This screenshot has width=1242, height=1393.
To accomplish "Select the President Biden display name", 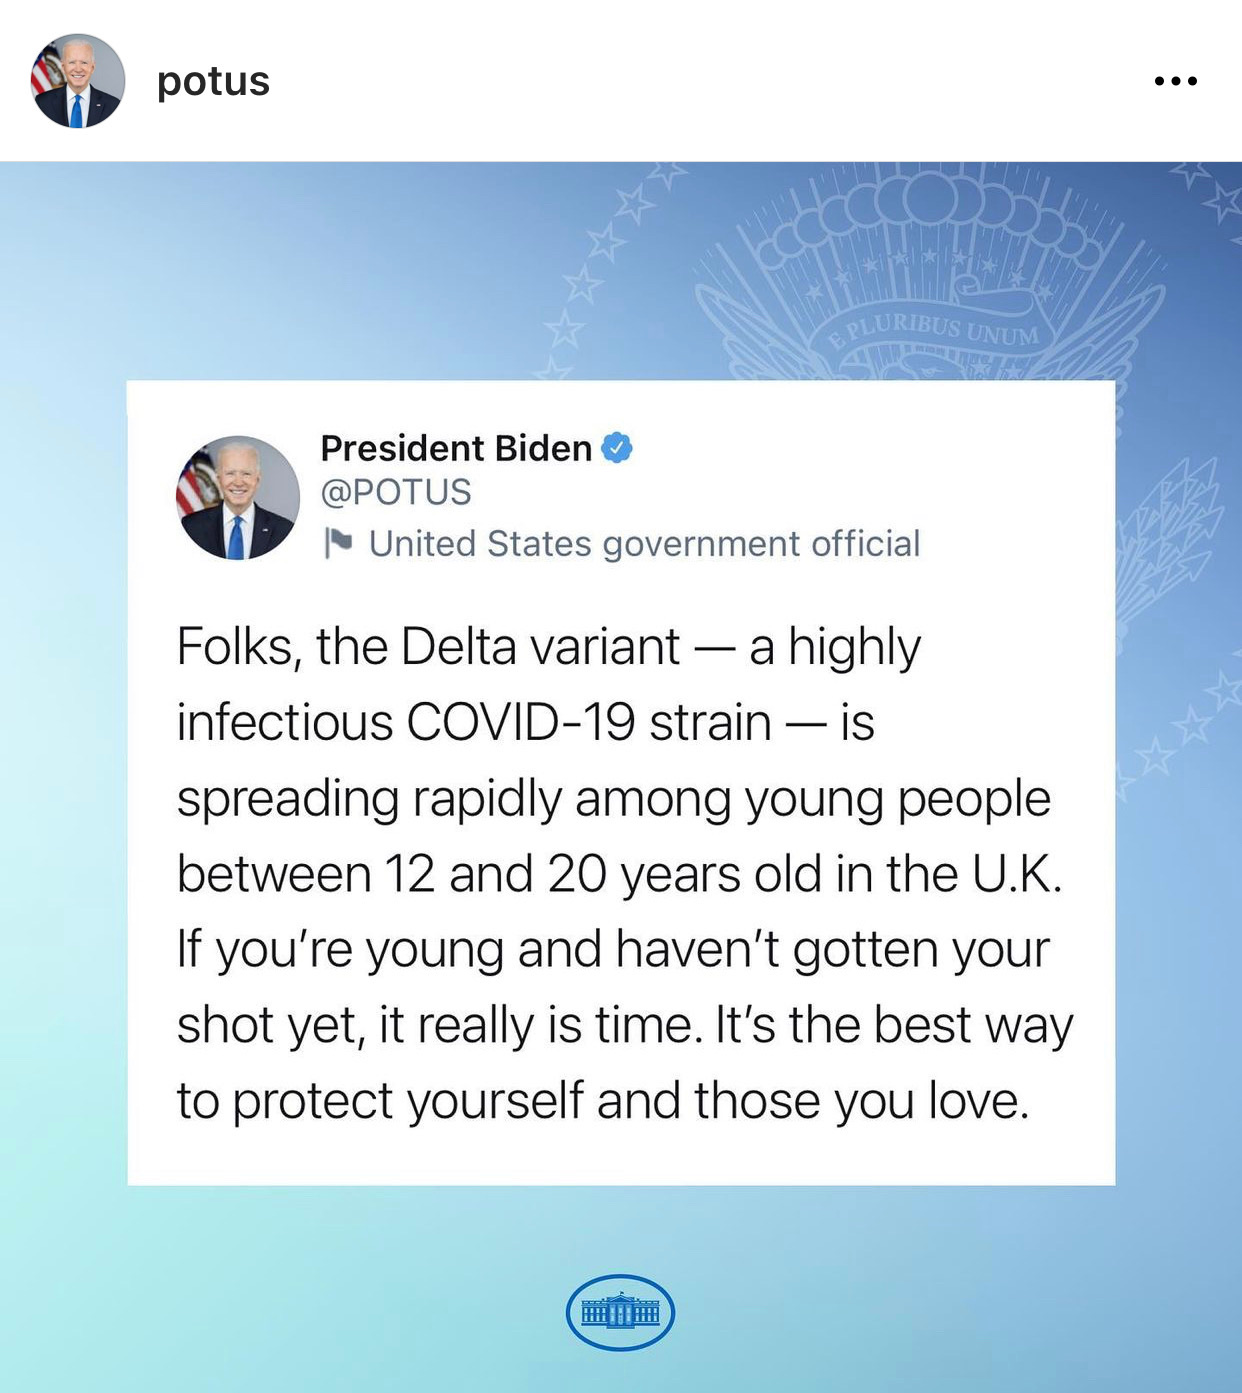I will click(456, 448).
